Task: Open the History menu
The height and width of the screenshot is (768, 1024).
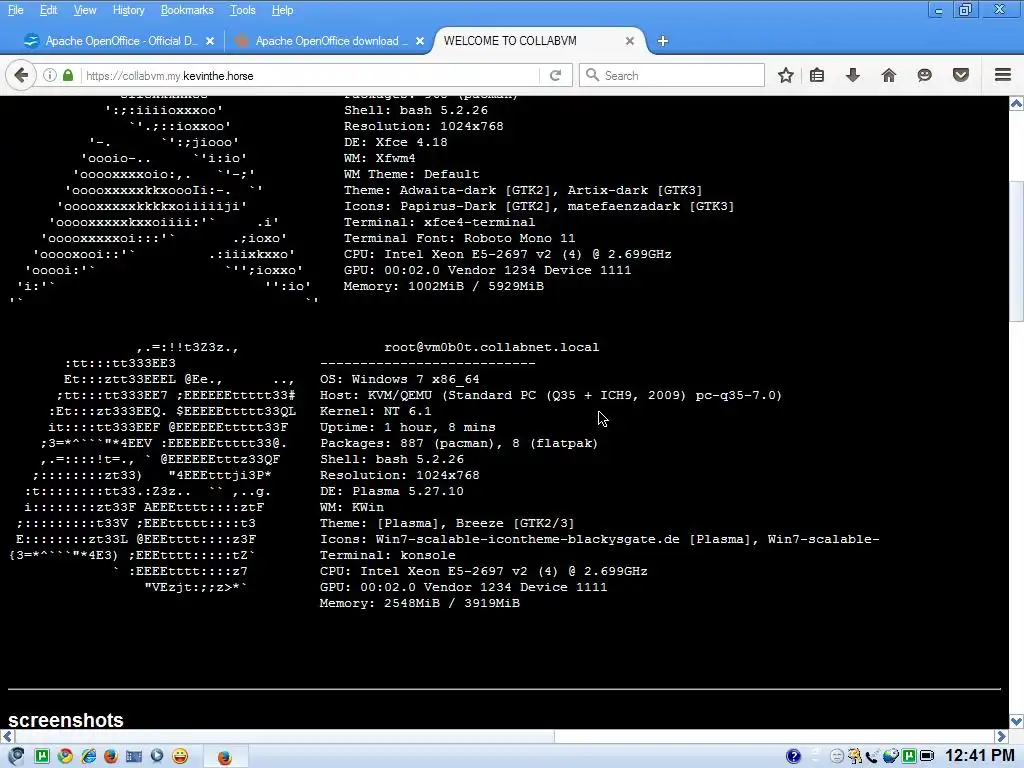Action: point(129,10)
